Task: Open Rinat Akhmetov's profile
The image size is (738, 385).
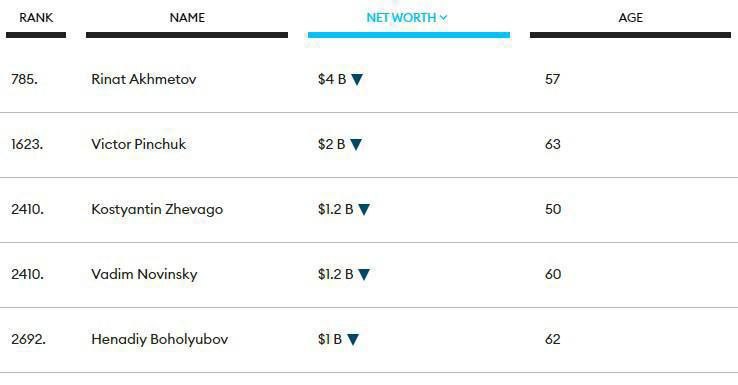Action: 144,79
